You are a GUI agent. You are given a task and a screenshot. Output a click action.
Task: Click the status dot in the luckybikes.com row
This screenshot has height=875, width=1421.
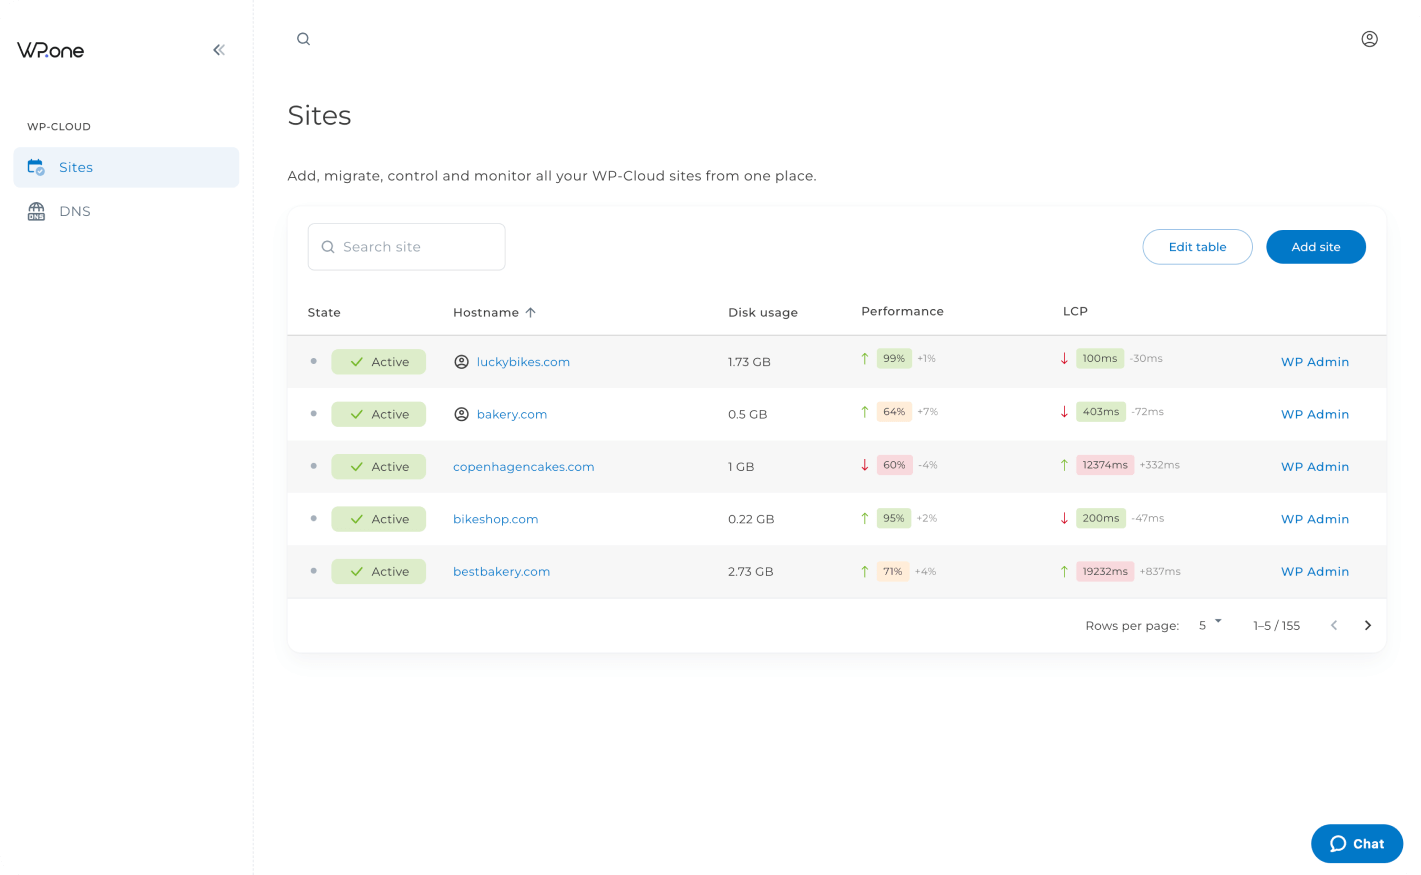[x=314, y=361]
